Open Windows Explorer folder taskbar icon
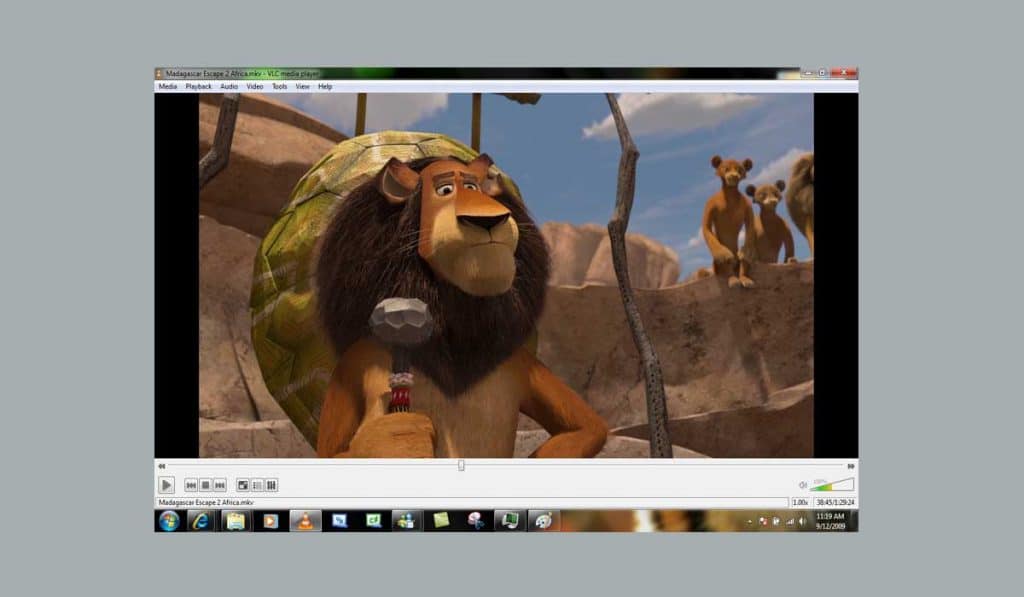The image size is (1024, 597). (235, 521)
